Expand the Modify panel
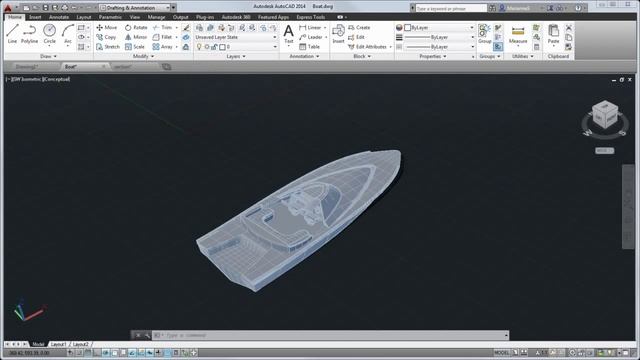Screen dimensions: 640x360 143,56
